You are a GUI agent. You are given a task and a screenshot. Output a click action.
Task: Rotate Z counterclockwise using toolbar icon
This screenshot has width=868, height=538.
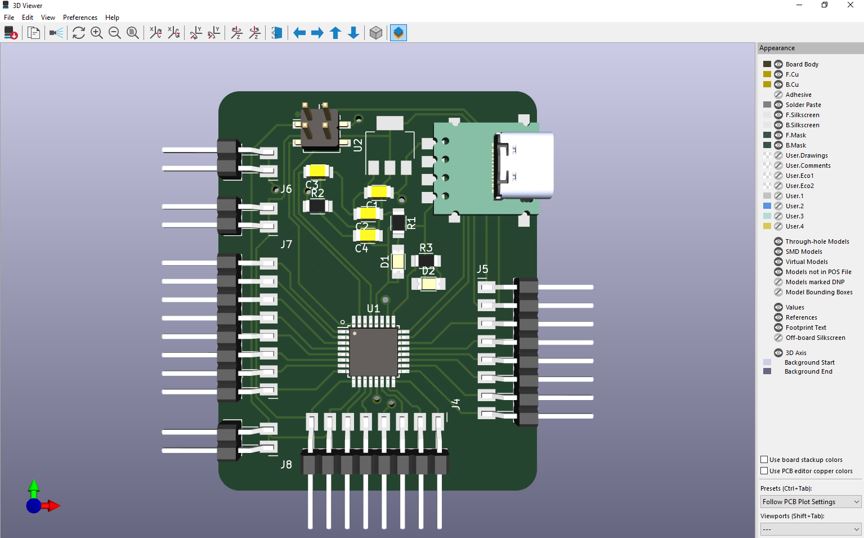click(x=254, y=33)
